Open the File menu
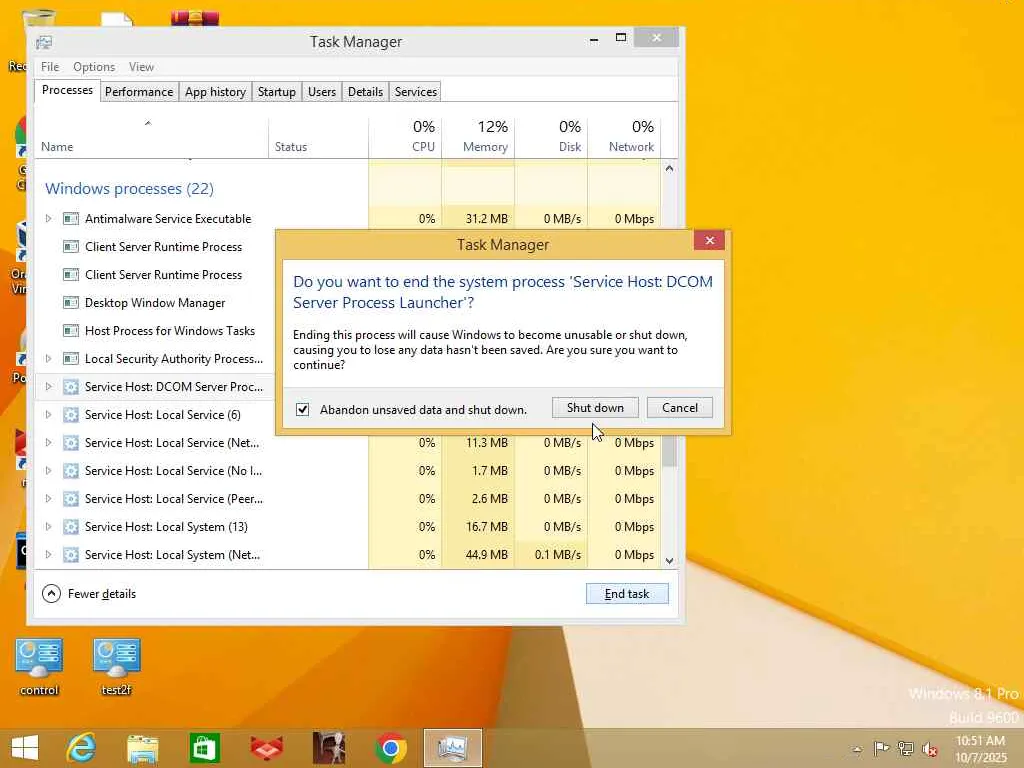 (50, 67)
